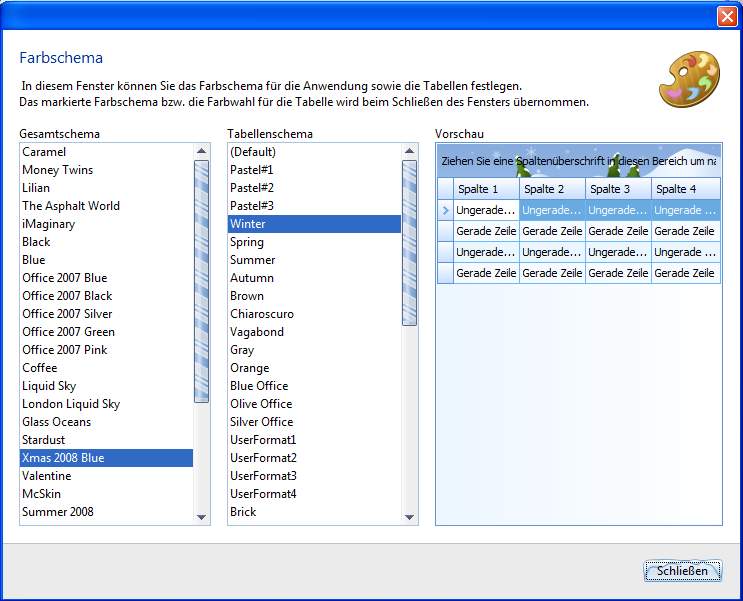Close the Farbschema dialog window
743x601 pixels.
pos(726,17)
